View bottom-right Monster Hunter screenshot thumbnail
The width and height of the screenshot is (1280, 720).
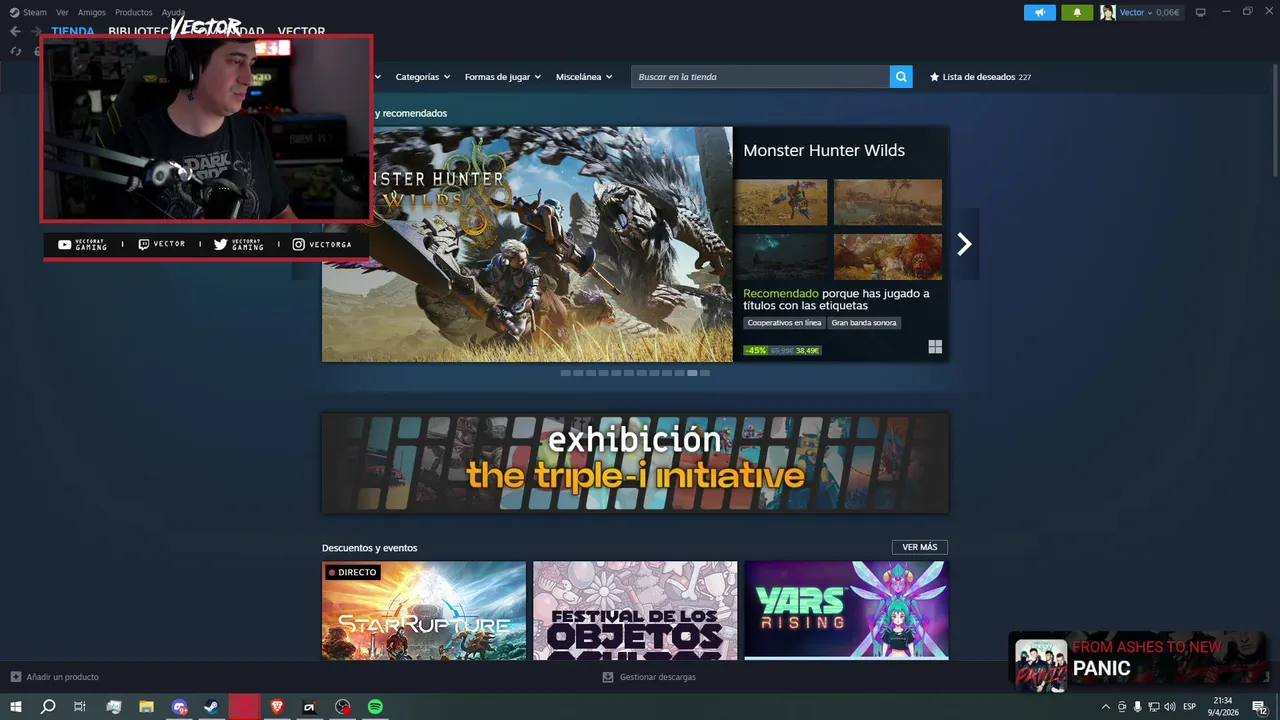888,257
